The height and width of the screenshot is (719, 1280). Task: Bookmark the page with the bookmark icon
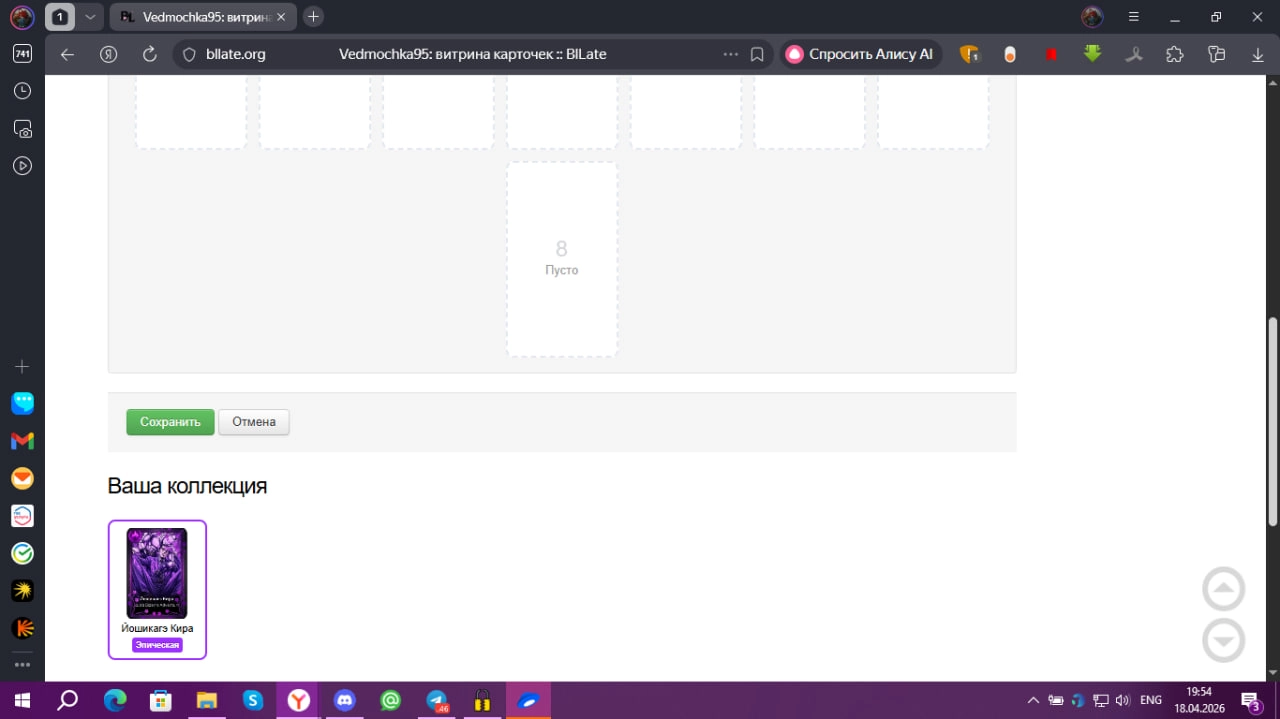click(757, 54)
